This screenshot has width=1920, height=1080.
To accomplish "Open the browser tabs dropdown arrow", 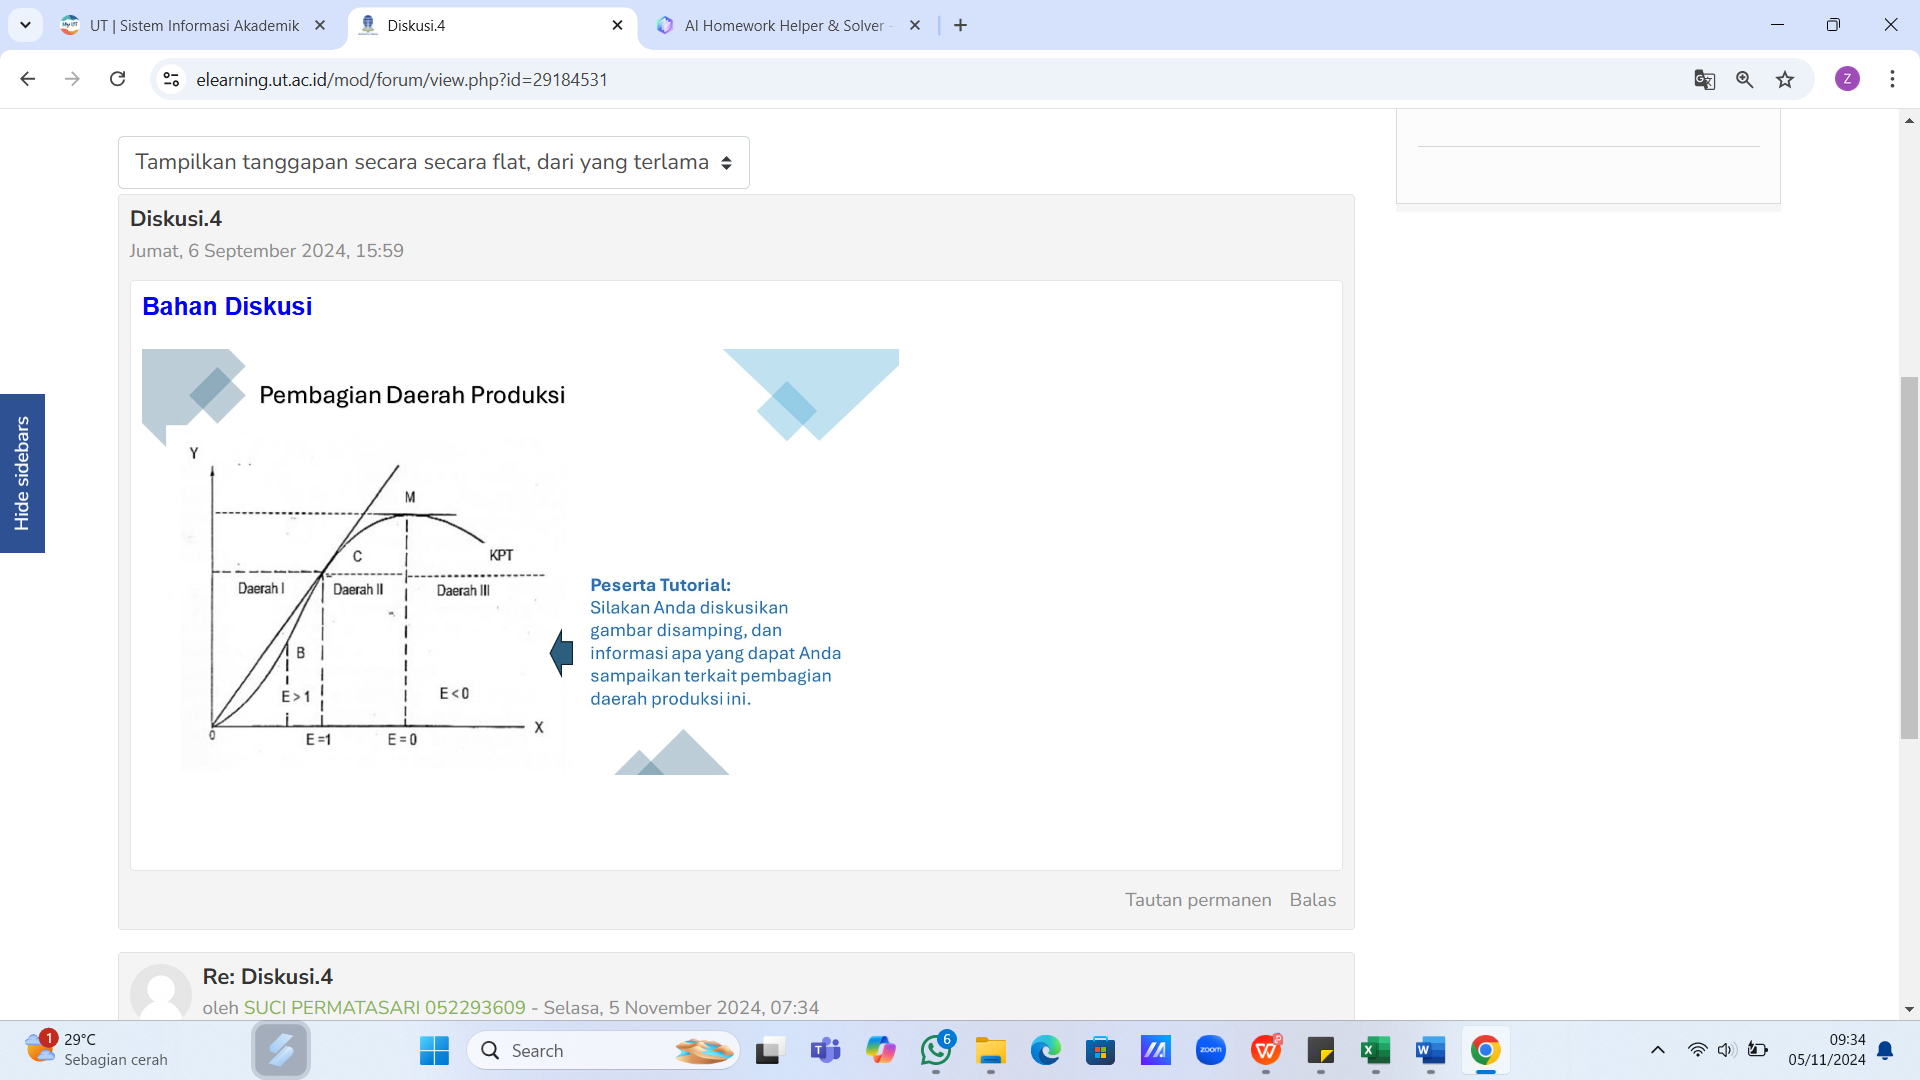I will [25, 24].
